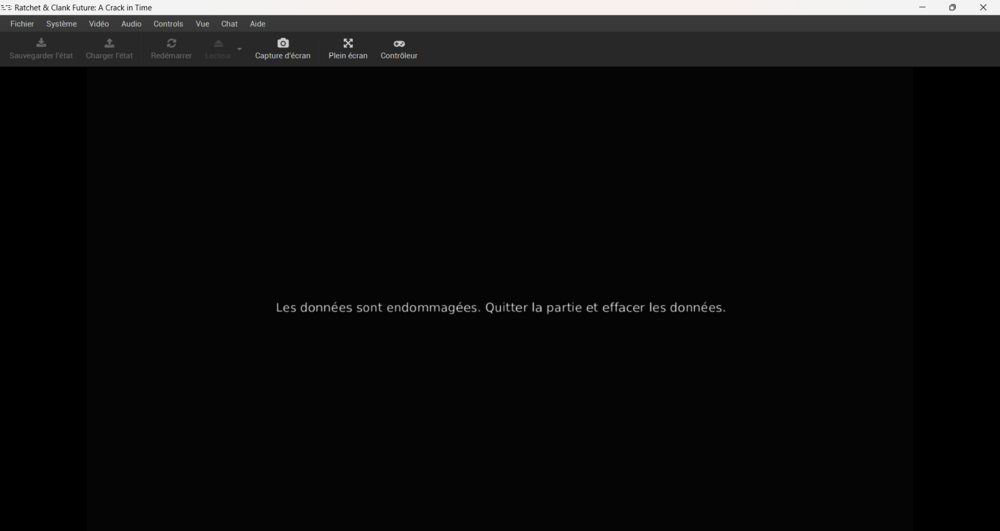
Task: Click the Capture d'écran camera icon
Action: coord(283,44)
